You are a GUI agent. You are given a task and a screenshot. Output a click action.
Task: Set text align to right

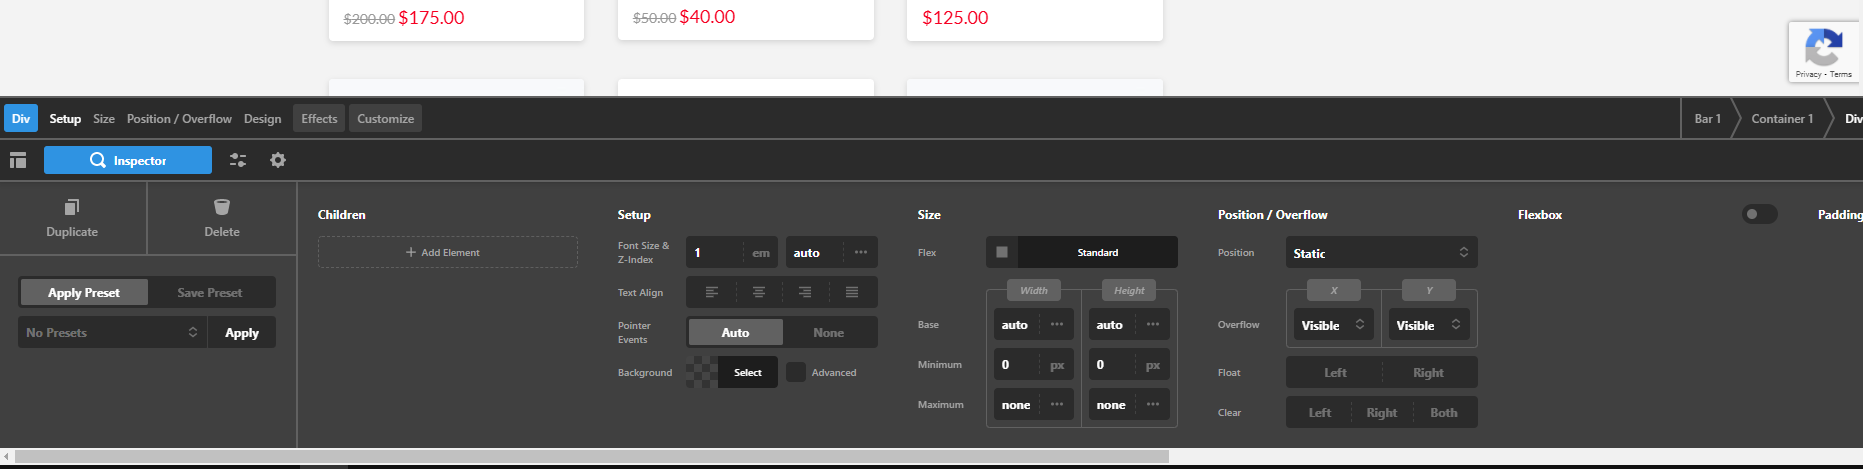pos(805,292)
